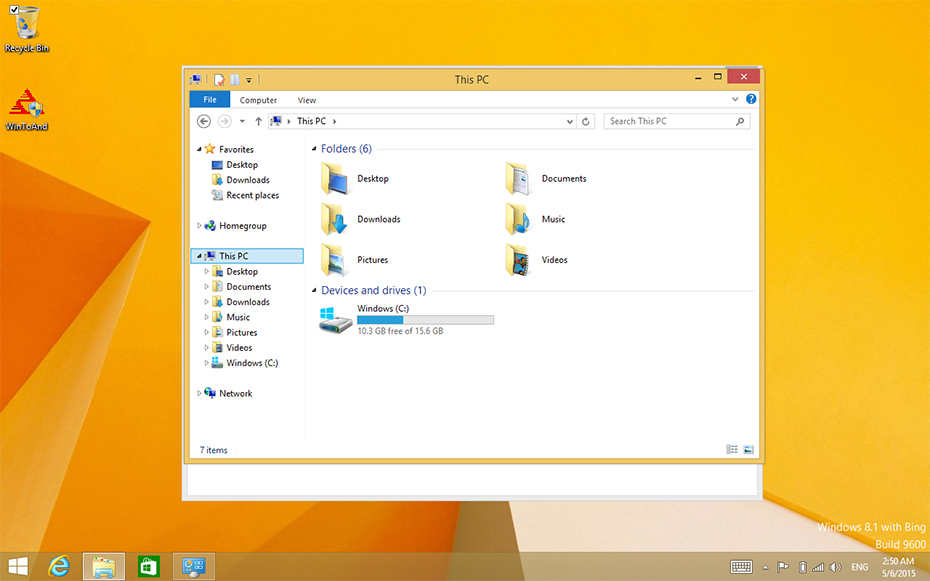Refresh the This PC address bar
The width and height of the screenshot is (930, 581).
coord(586,121)
